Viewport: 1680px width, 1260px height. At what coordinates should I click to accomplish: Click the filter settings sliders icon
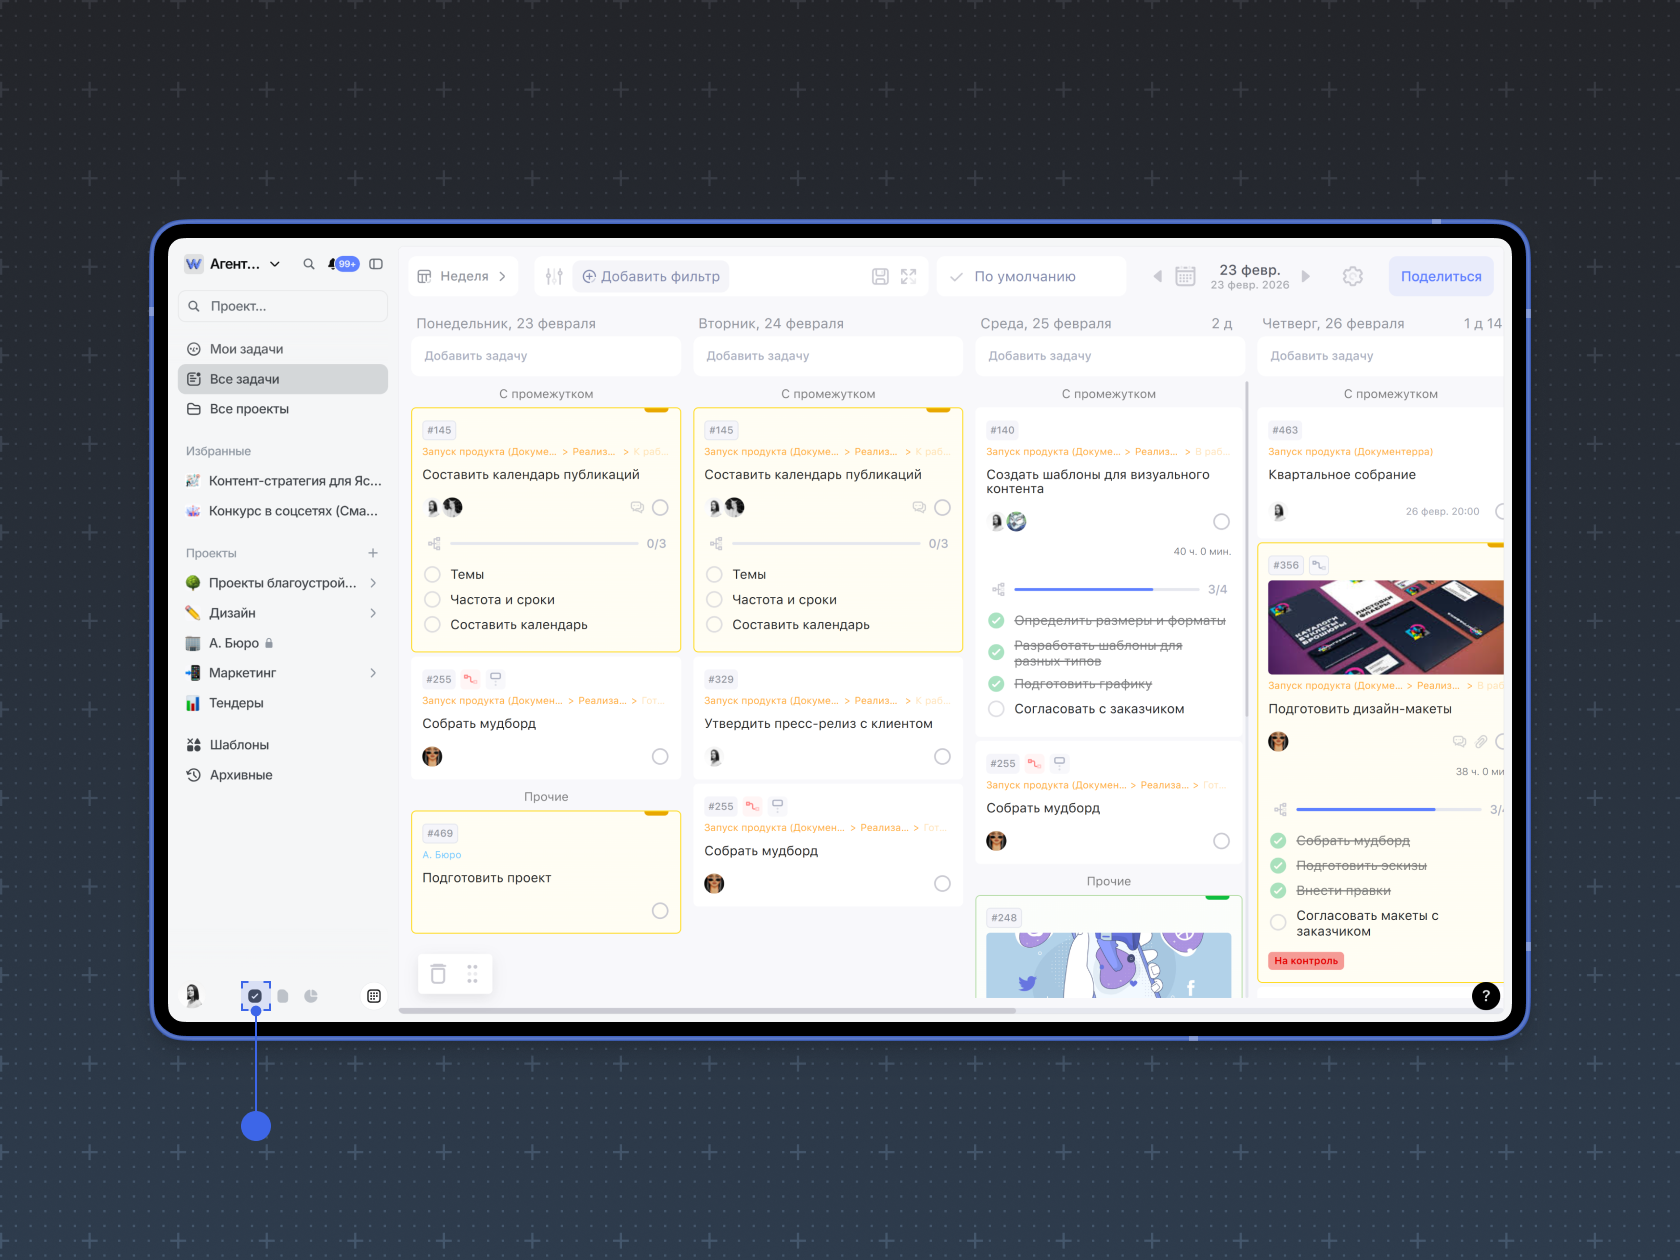tap(555, 277)
